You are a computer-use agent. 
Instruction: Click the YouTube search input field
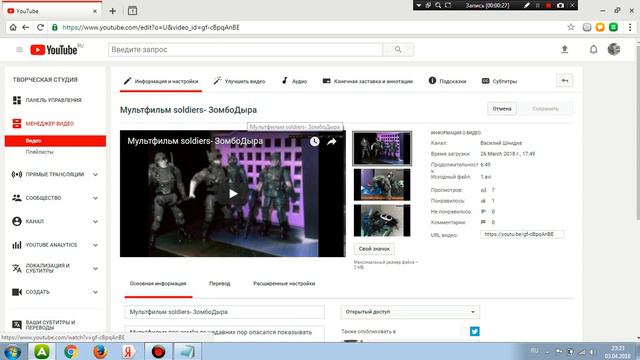click(x=245, y=50)
